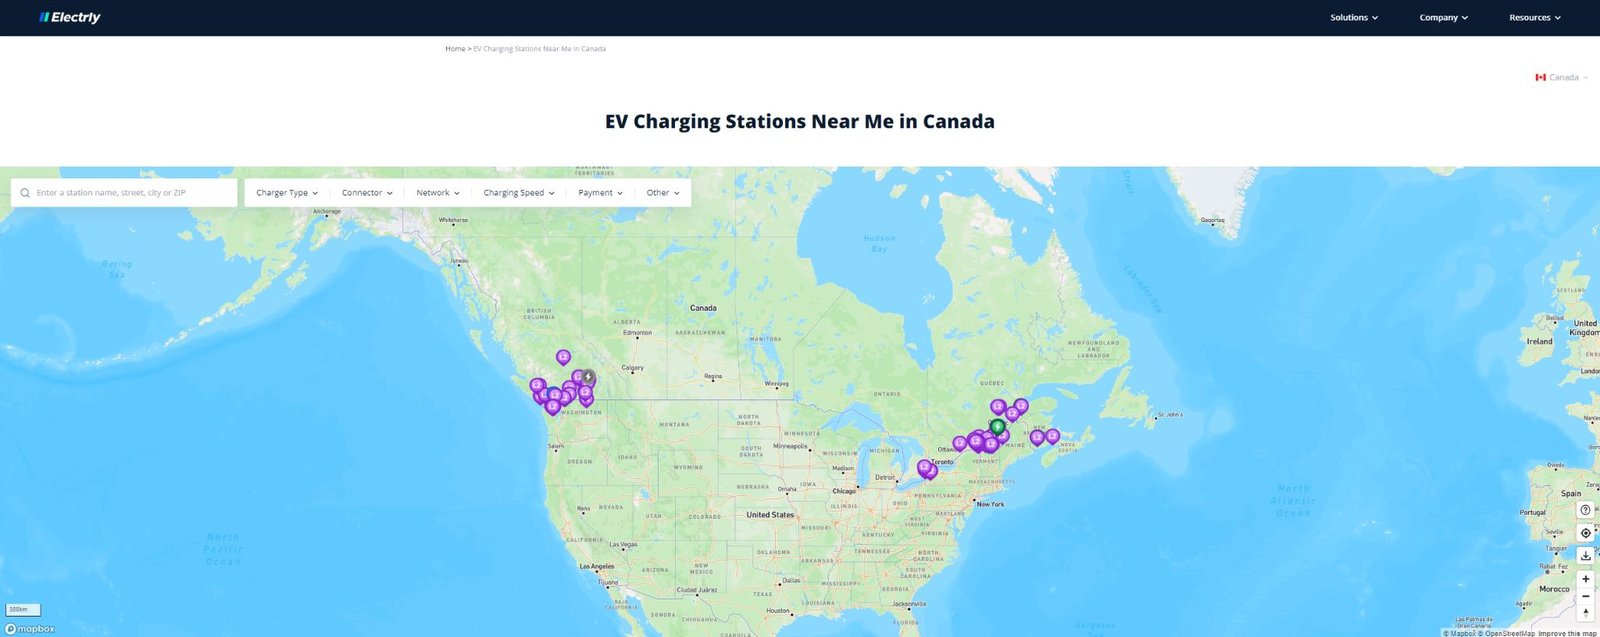Zoom in the map with plus
The width and height of the screenshot is (1600, 637).
pyautogui.click(x=1585, y=579)
